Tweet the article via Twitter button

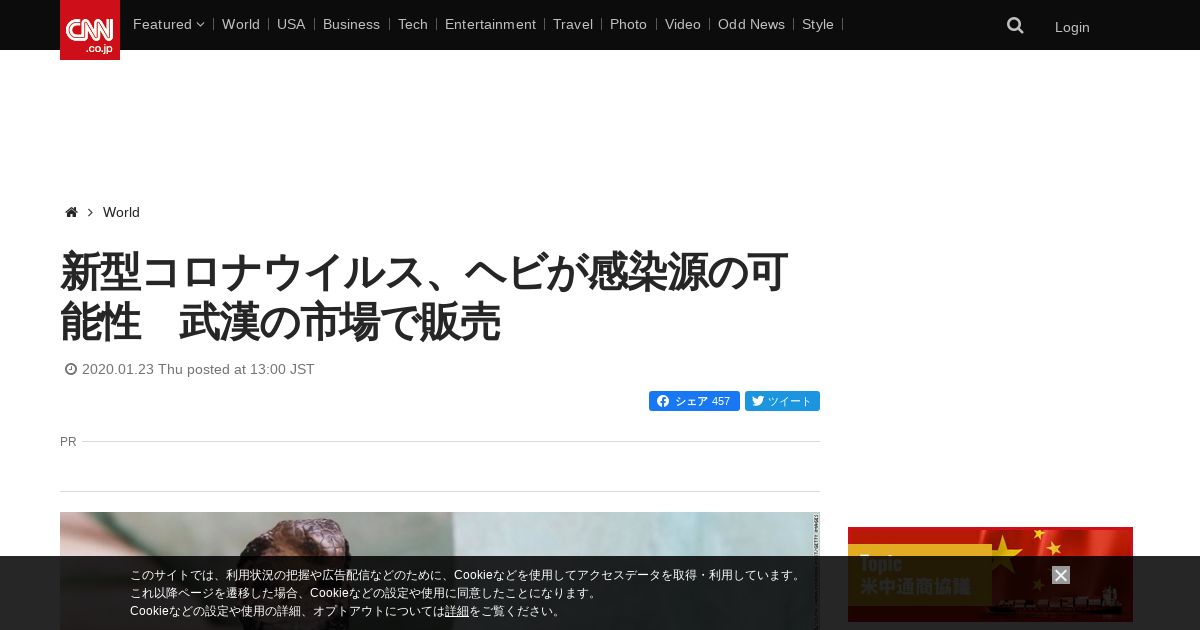(782, 401)
